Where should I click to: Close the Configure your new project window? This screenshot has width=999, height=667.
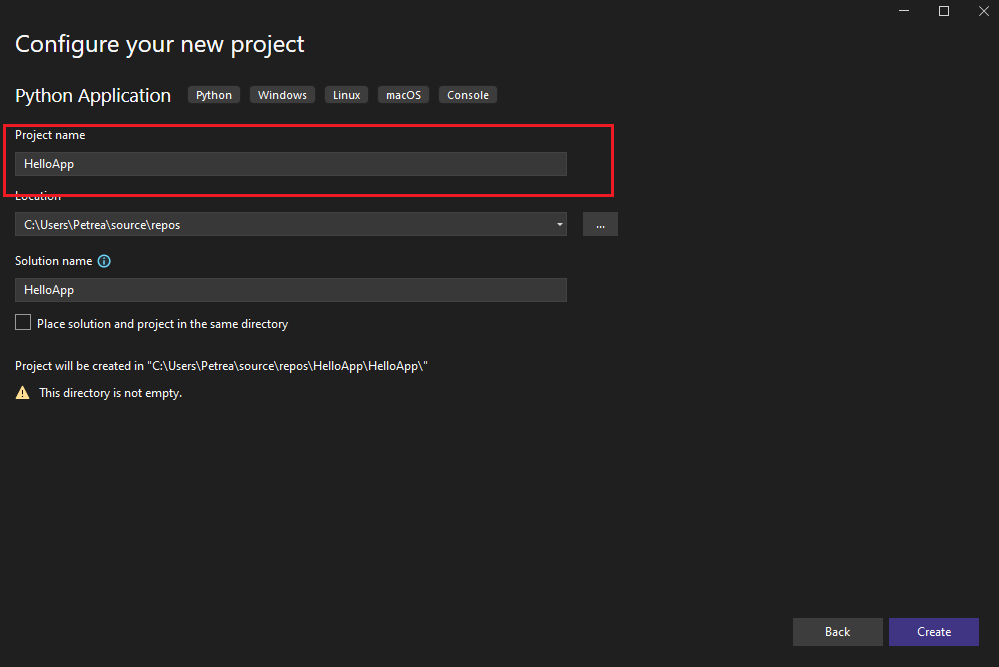(984, 11)
